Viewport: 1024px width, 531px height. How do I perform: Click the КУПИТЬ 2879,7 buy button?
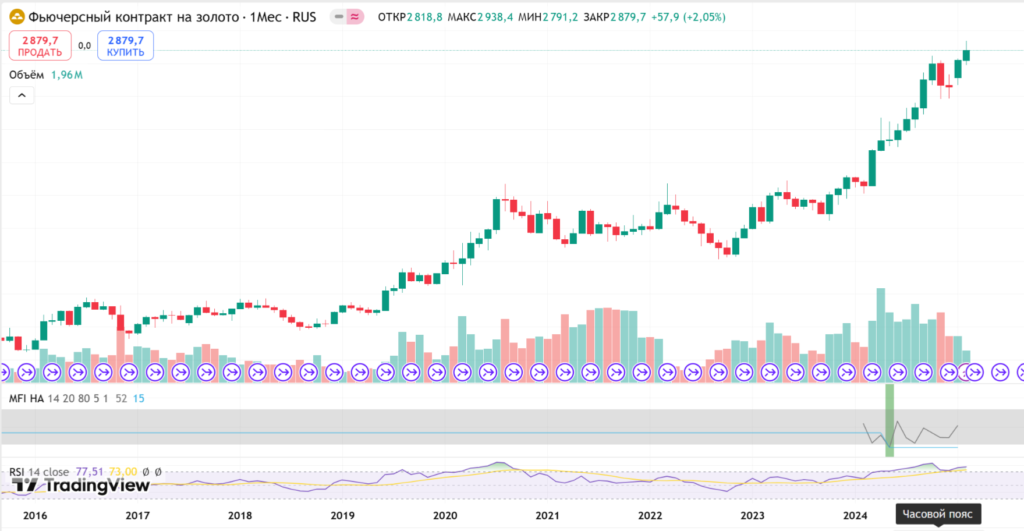pos(125,46)
